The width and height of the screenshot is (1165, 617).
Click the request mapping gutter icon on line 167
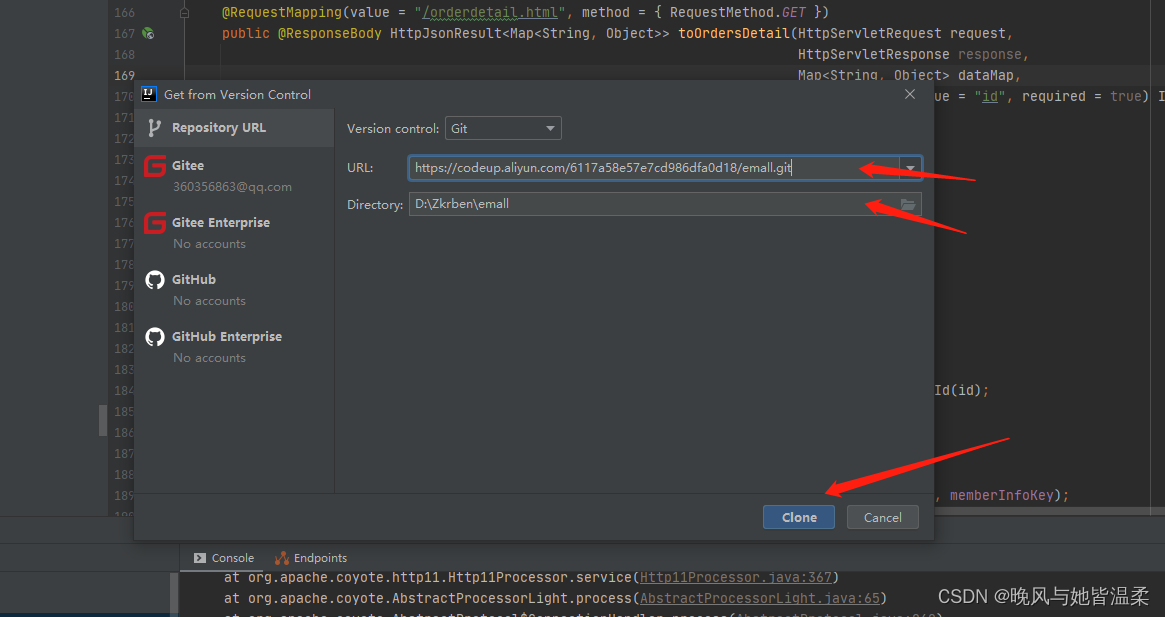click(149, 33)
